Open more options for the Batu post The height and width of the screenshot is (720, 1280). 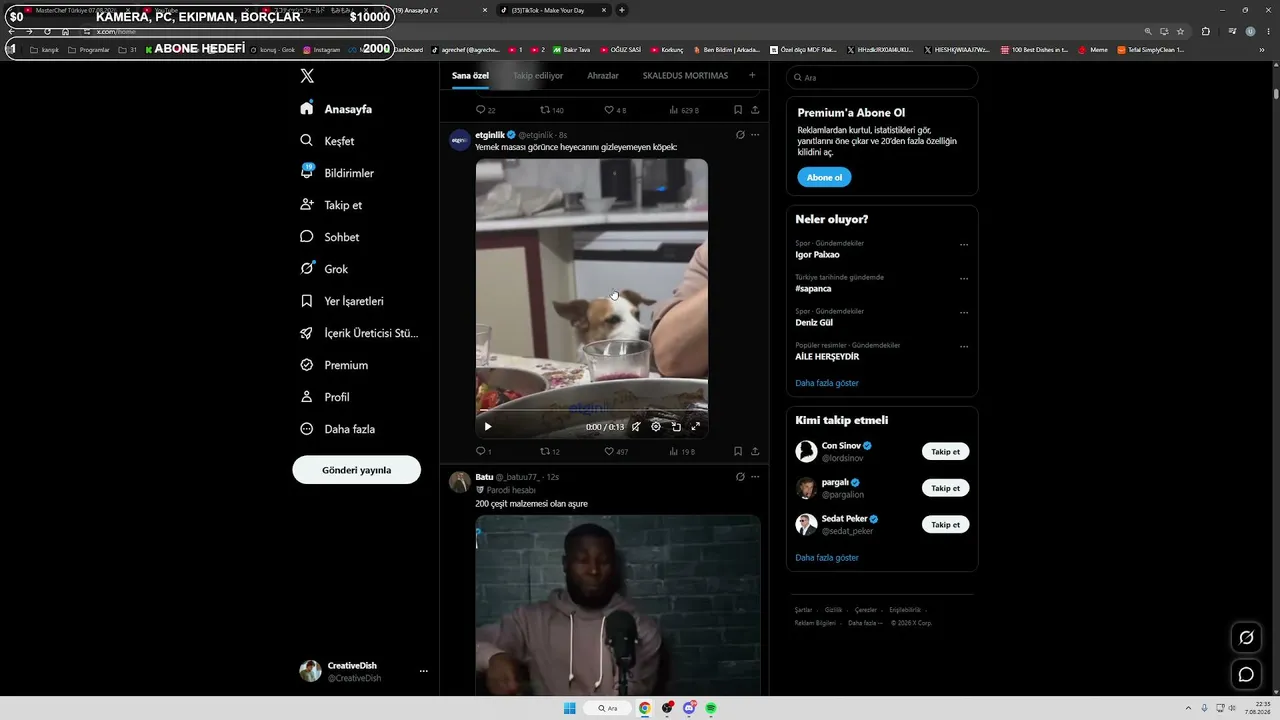(755, 477)
